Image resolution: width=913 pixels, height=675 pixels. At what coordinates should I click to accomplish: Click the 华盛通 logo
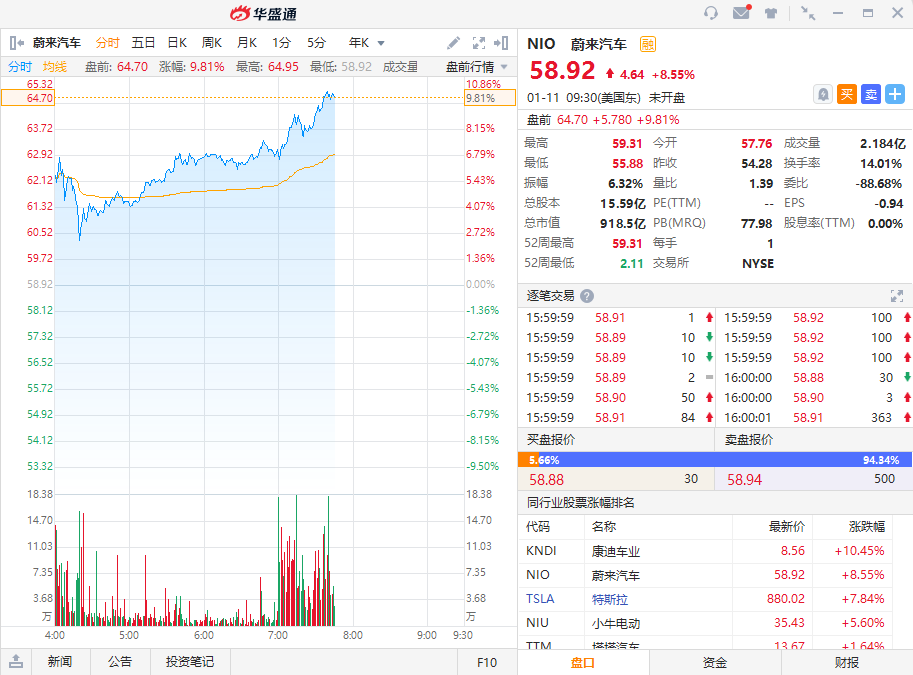[263, 13]
